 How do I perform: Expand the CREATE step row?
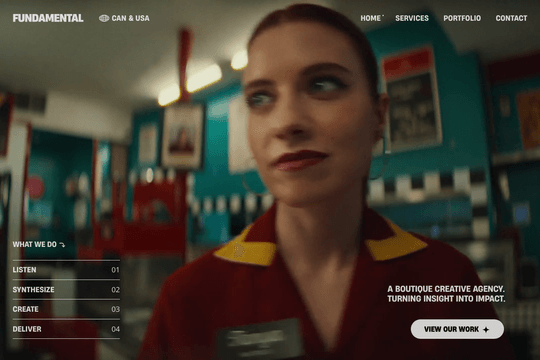(x=66, y=309)
